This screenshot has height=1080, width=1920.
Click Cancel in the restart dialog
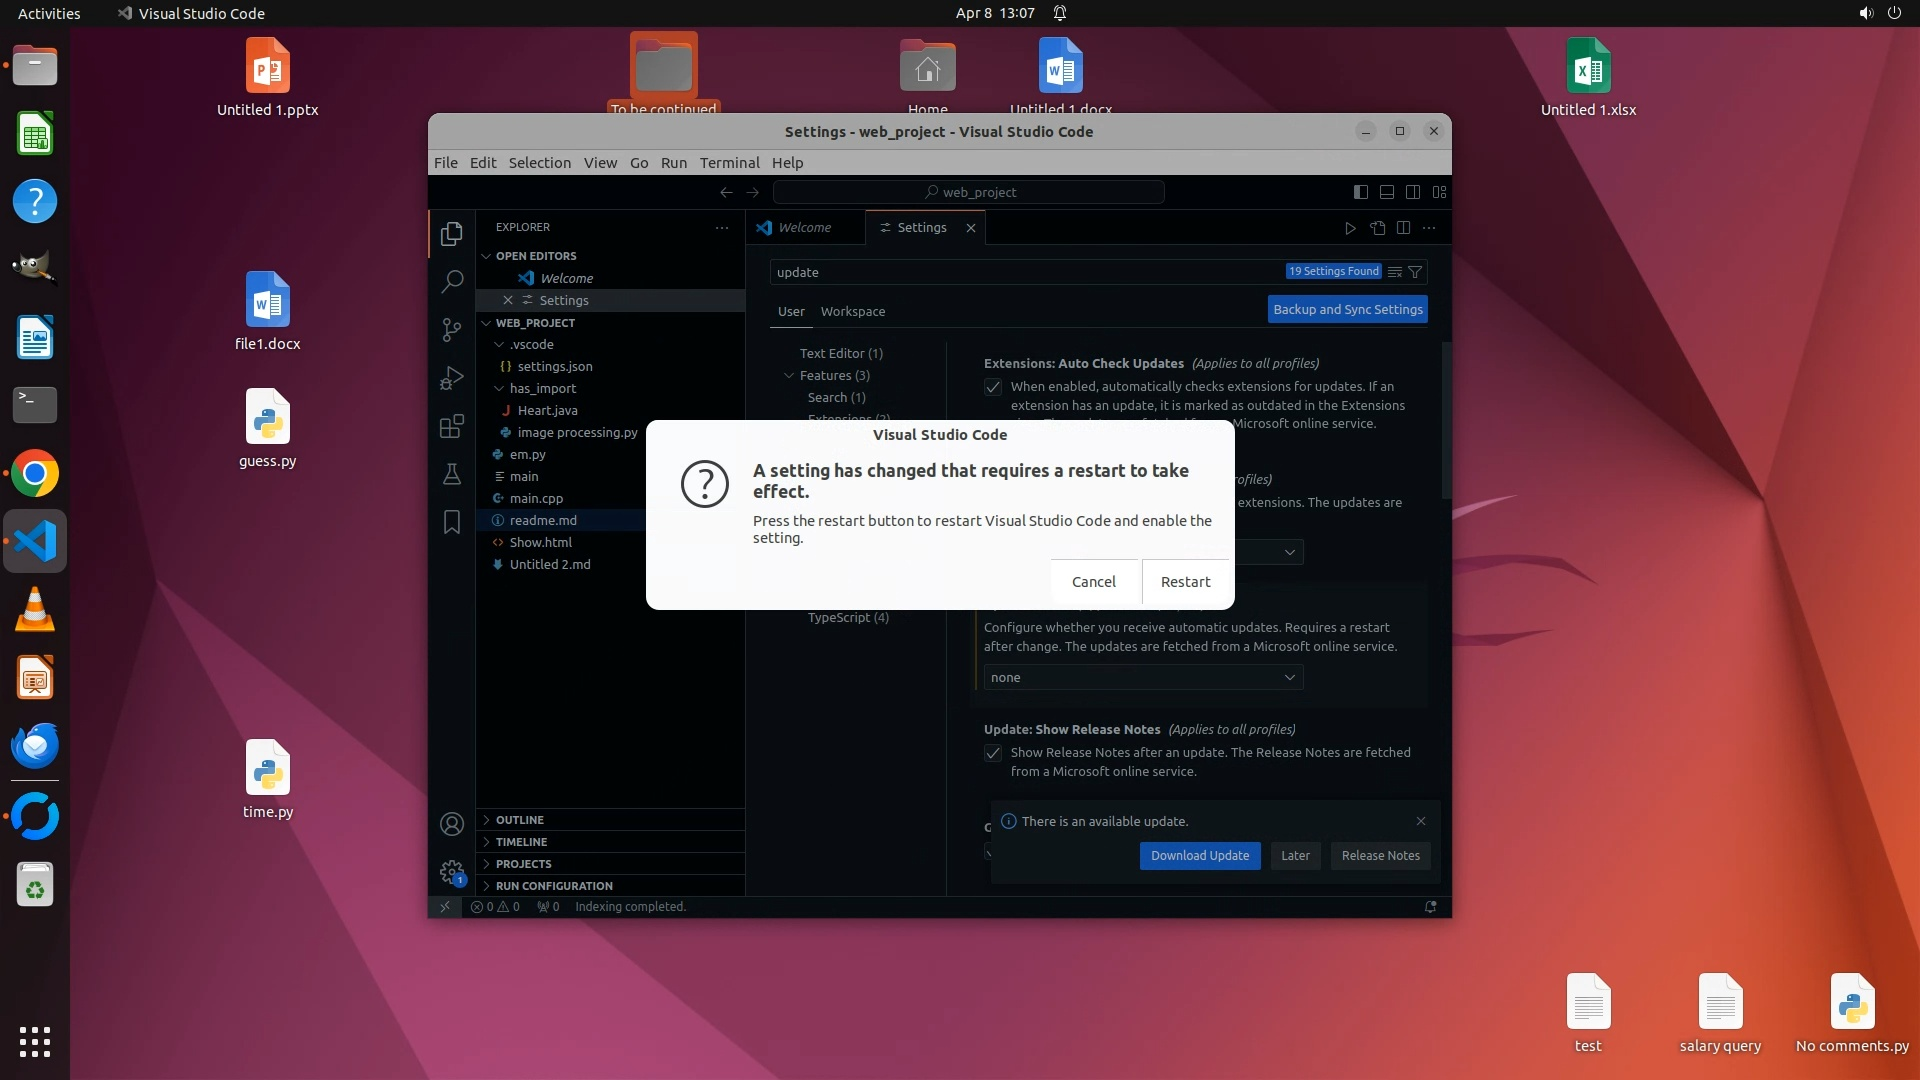(1093, 582)
